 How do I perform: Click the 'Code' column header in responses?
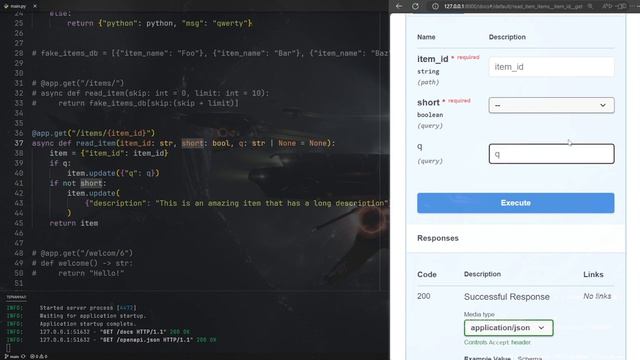[x=427, y=274]
